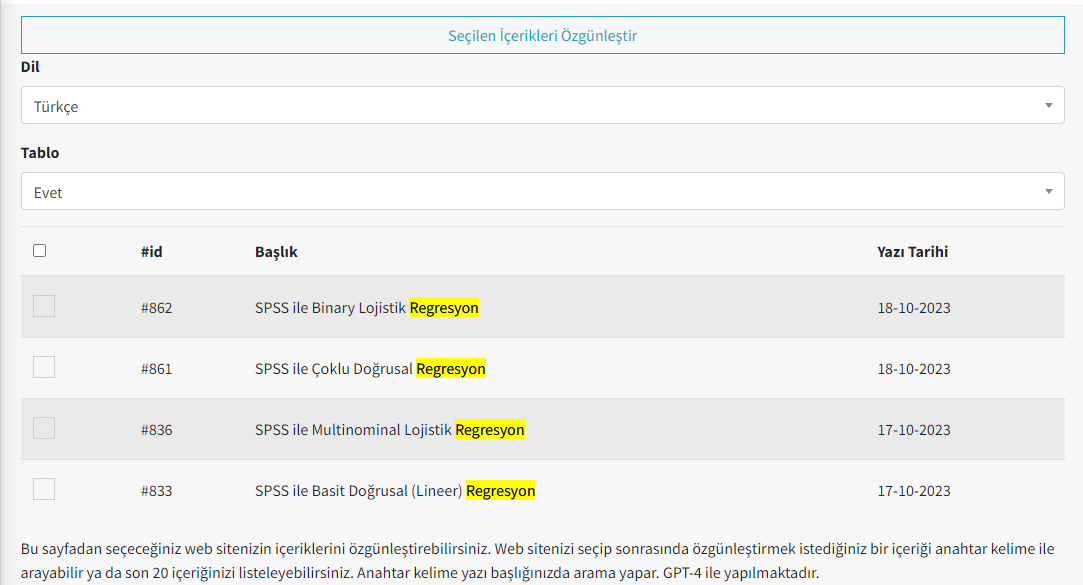Click the id cell #862
The image size is (1083, 585).
point(157,308)
